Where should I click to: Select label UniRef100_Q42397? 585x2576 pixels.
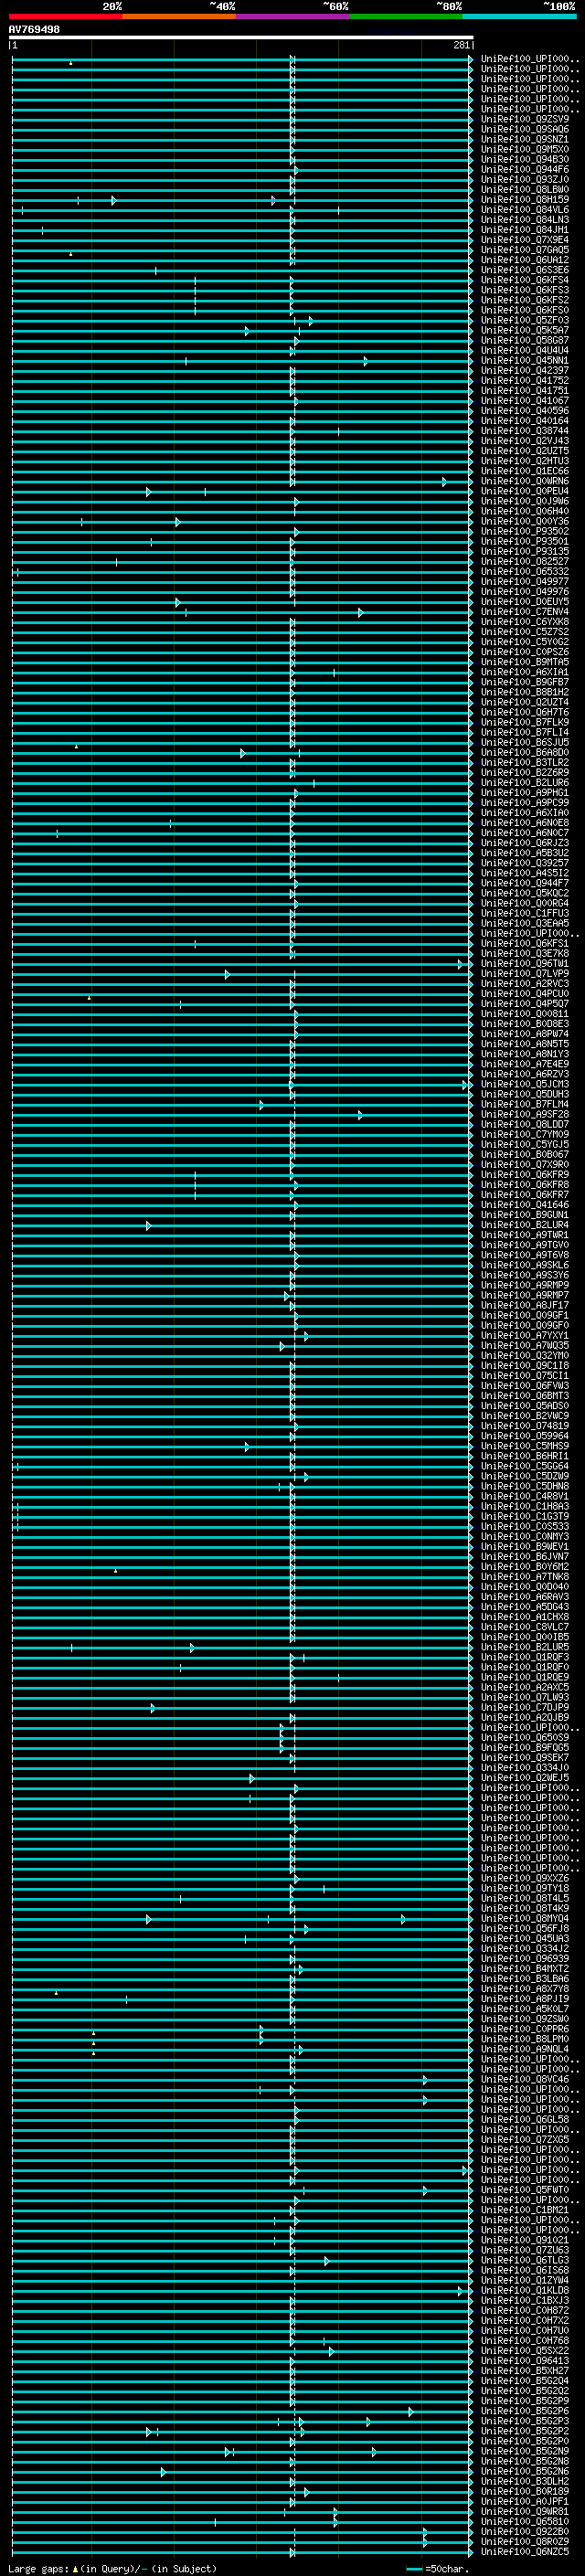point(525,371)
